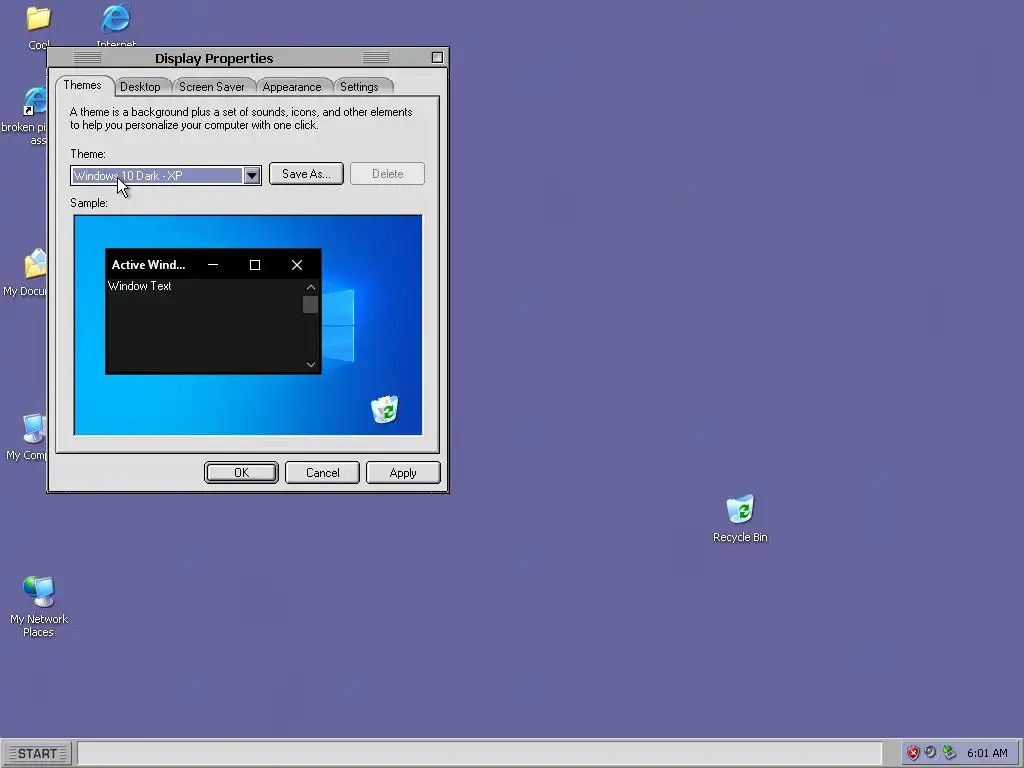Confirm with the OK button
Image resolution: width=1024 pixels, height=768 pixels.
[x=241, y=473]
